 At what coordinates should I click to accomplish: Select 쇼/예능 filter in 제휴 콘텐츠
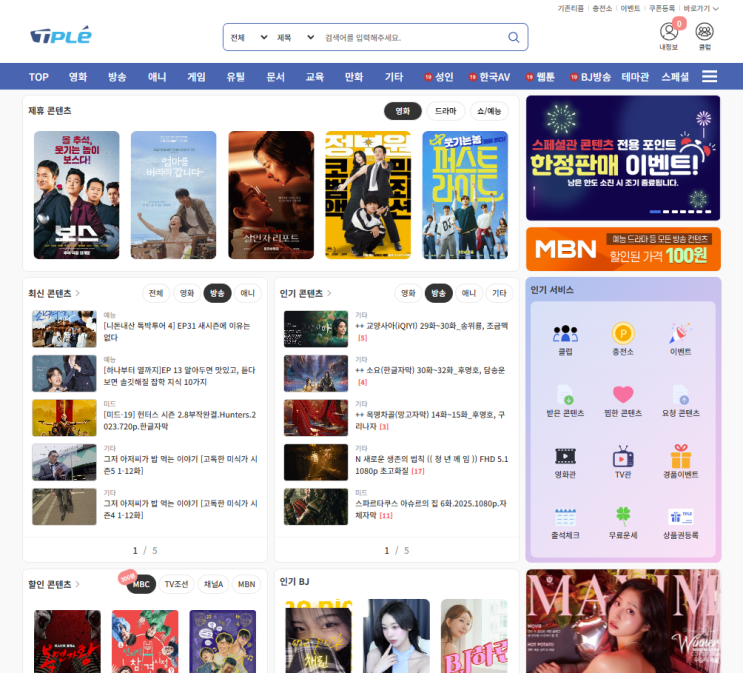click(x=489, y=111)
